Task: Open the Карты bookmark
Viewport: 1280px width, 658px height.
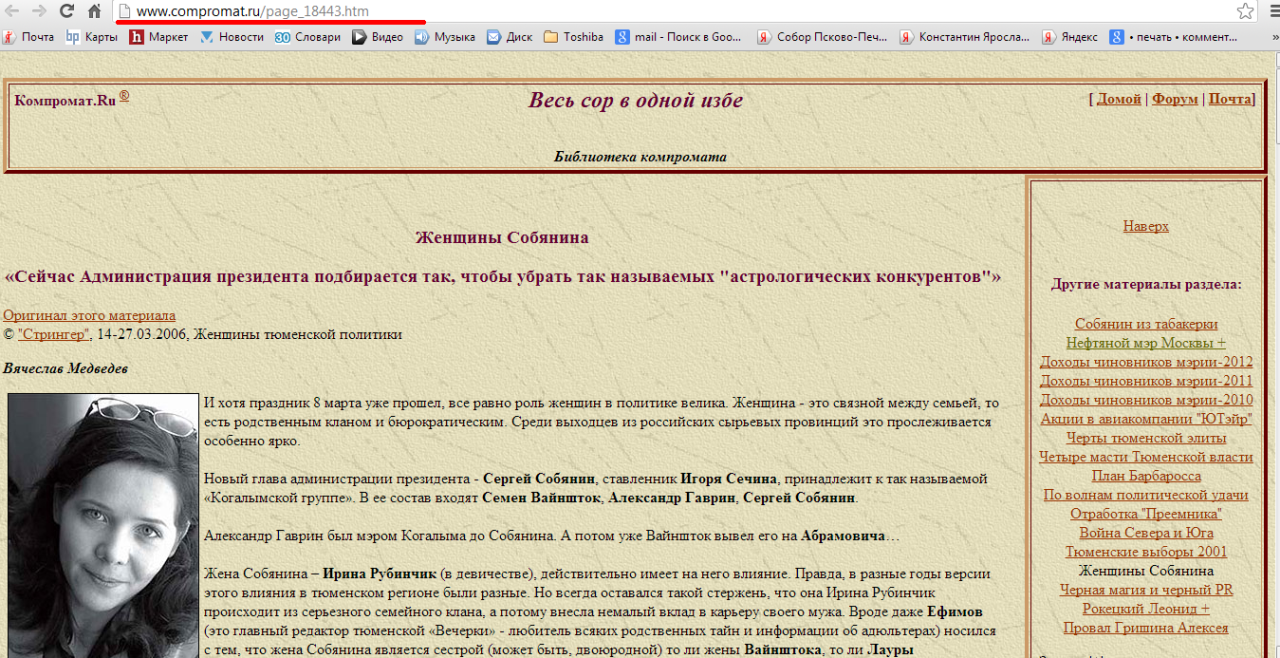Action: pyautogui.click(x=92, y=37)
